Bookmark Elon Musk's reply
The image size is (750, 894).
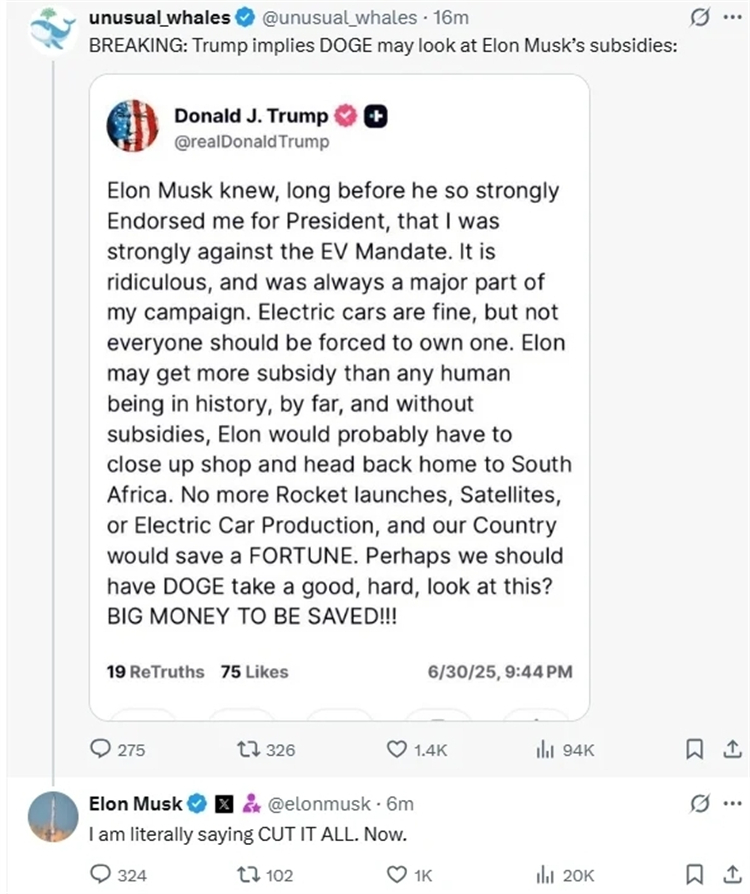pyautogui.click(x=695, y=875)
